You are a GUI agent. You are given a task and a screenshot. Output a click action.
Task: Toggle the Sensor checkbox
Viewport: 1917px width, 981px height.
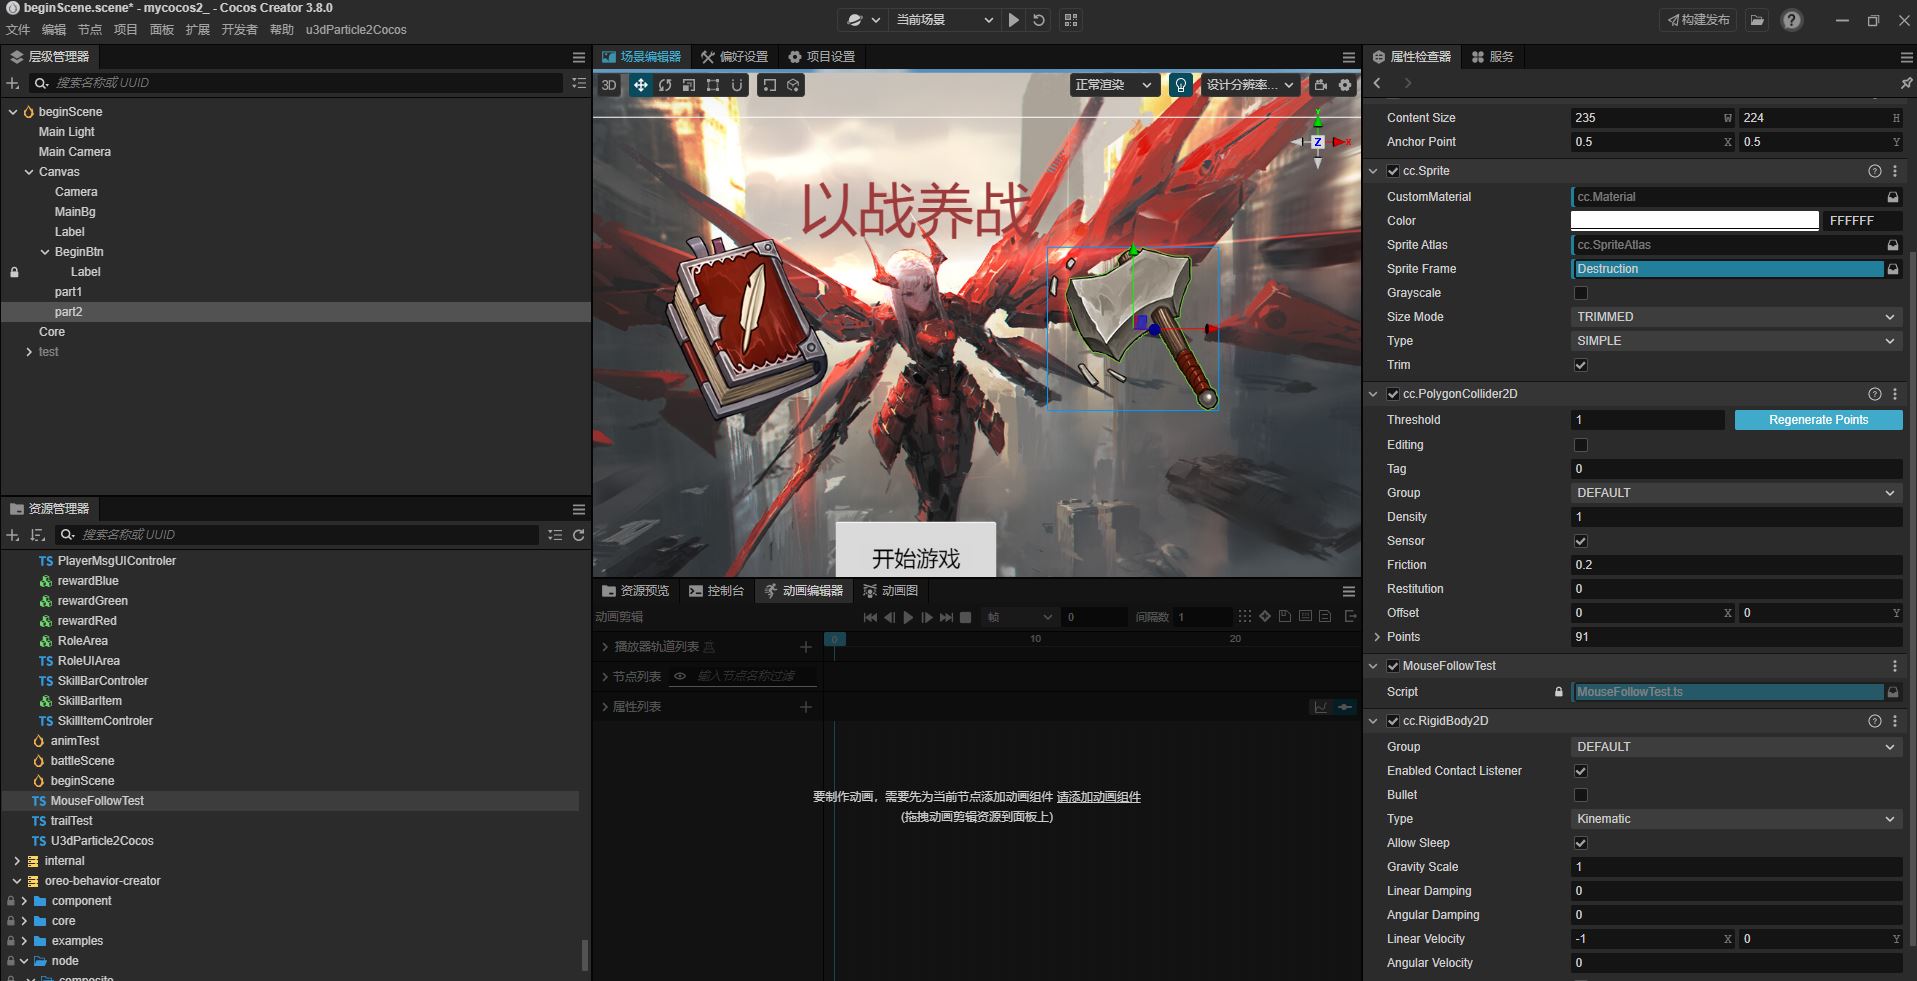click(x=1581, y=541)
